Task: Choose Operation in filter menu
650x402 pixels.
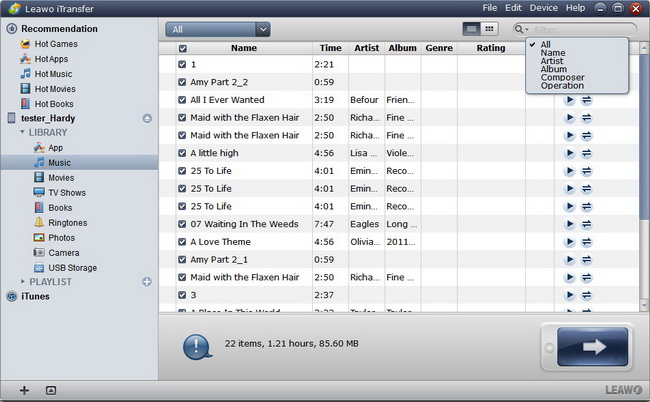Action: tap(562, 86)
